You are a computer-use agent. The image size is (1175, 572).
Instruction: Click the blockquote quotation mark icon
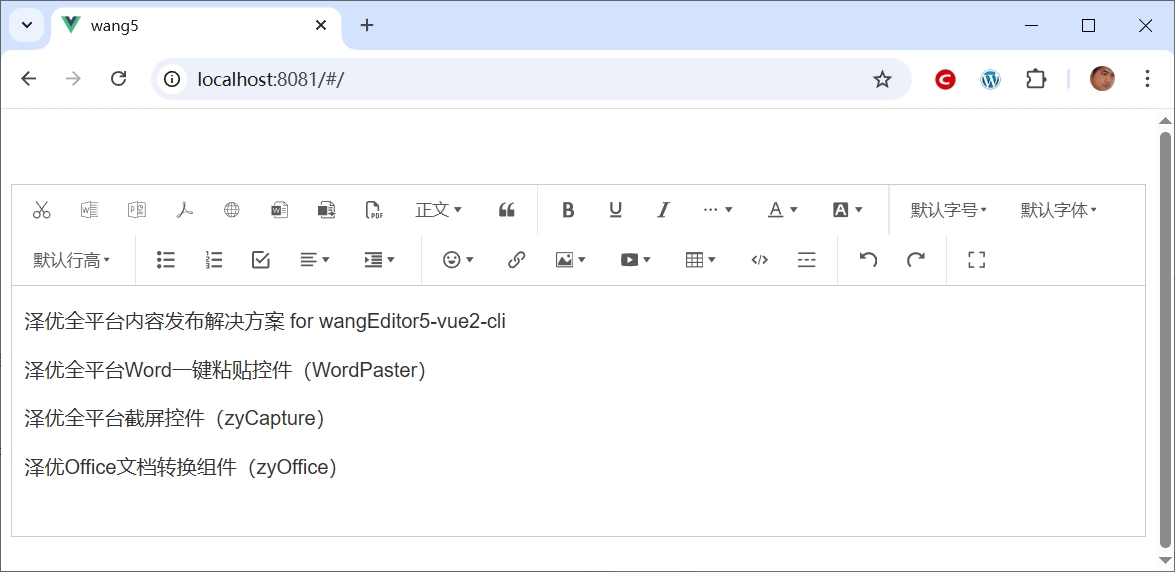(506, 210)
